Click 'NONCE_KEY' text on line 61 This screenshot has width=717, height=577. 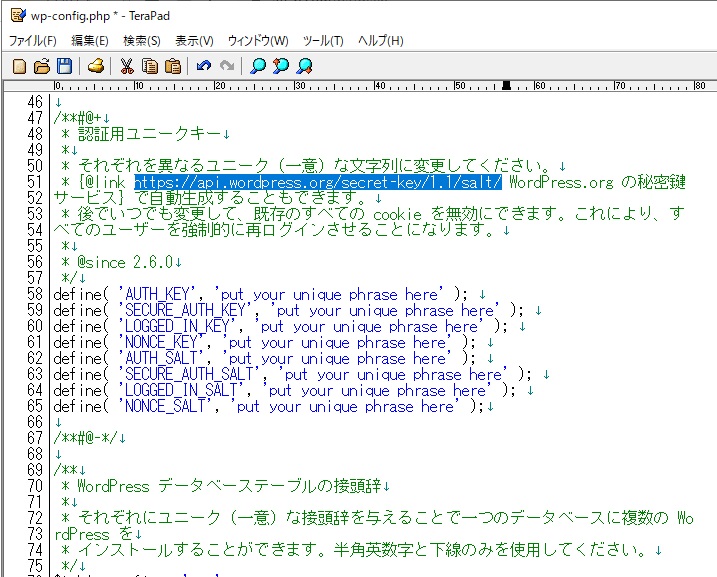161,342
